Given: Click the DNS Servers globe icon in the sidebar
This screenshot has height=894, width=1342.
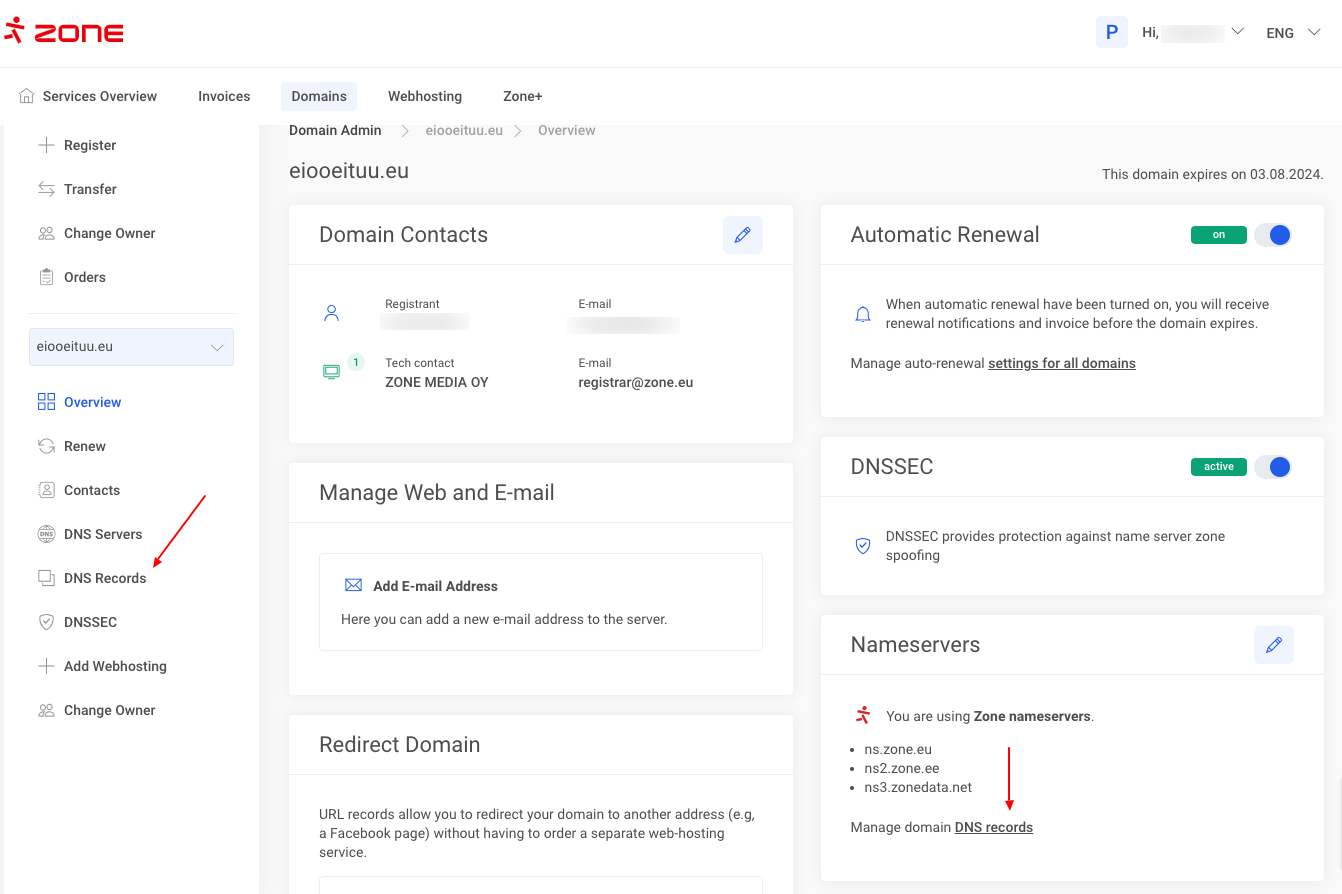Looking at the screenshot, I should [x=46, y=534].
